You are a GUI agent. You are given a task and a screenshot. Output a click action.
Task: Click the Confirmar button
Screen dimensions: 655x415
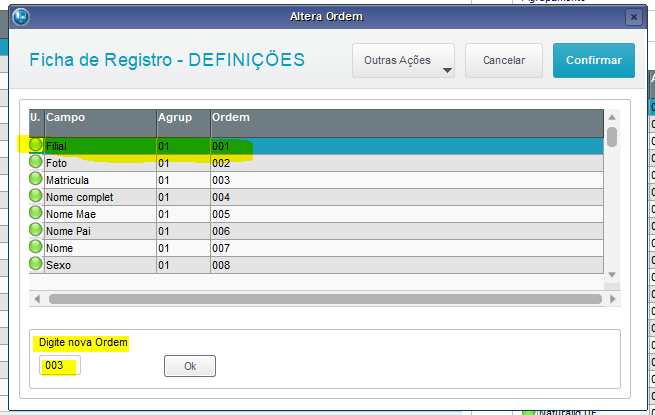click(x=594, y=61)
